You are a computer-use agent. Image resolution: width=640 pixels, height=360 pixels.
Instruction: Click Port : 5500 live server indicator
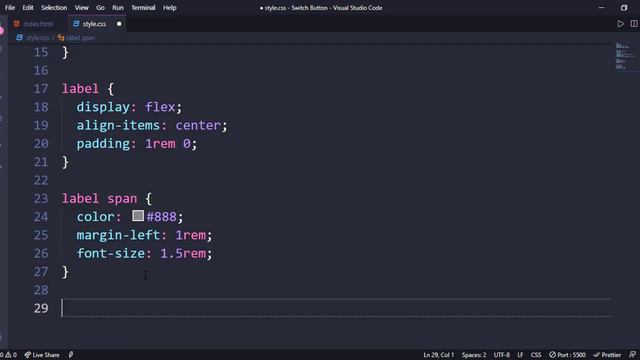pyautogui.click(x=567, y=355)
